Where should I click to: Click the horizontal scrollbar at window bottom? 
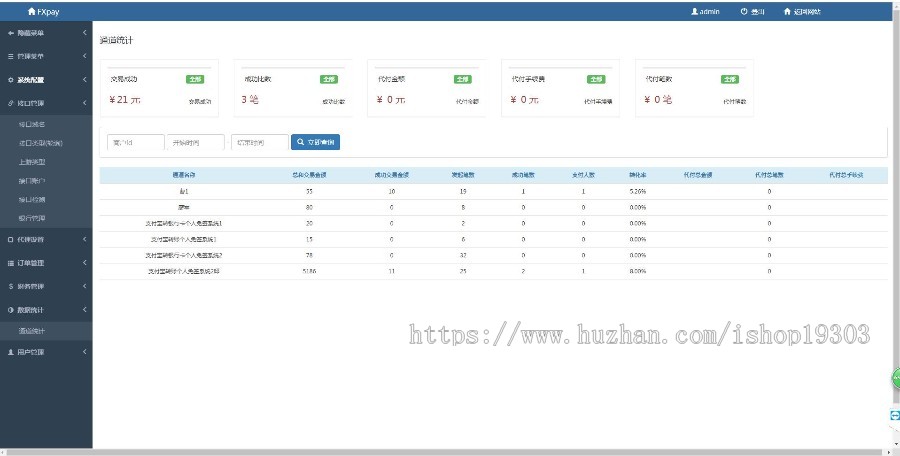click(x=445, y=453)
